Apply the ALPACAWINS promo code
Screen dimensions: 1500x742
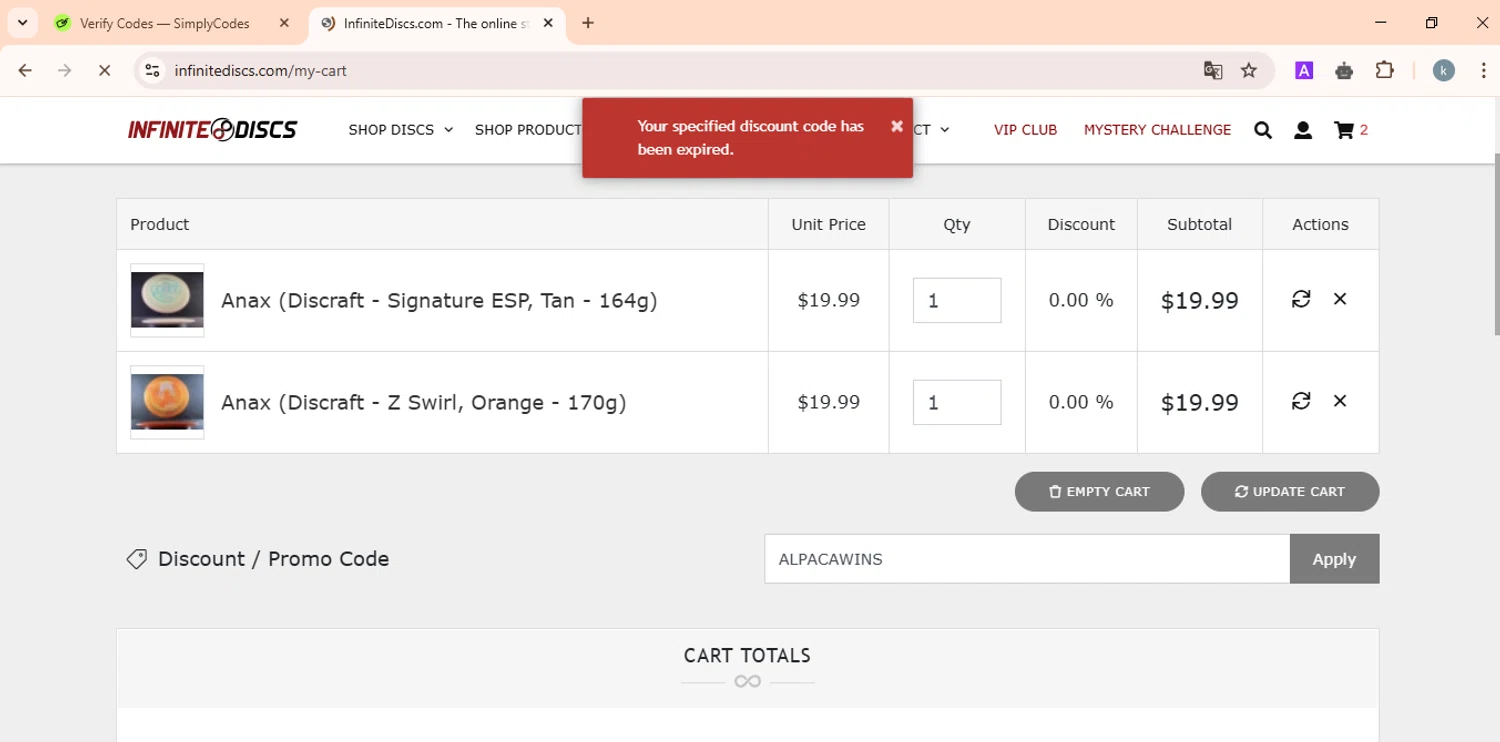pyautogui.click(x=1334, y=559)
